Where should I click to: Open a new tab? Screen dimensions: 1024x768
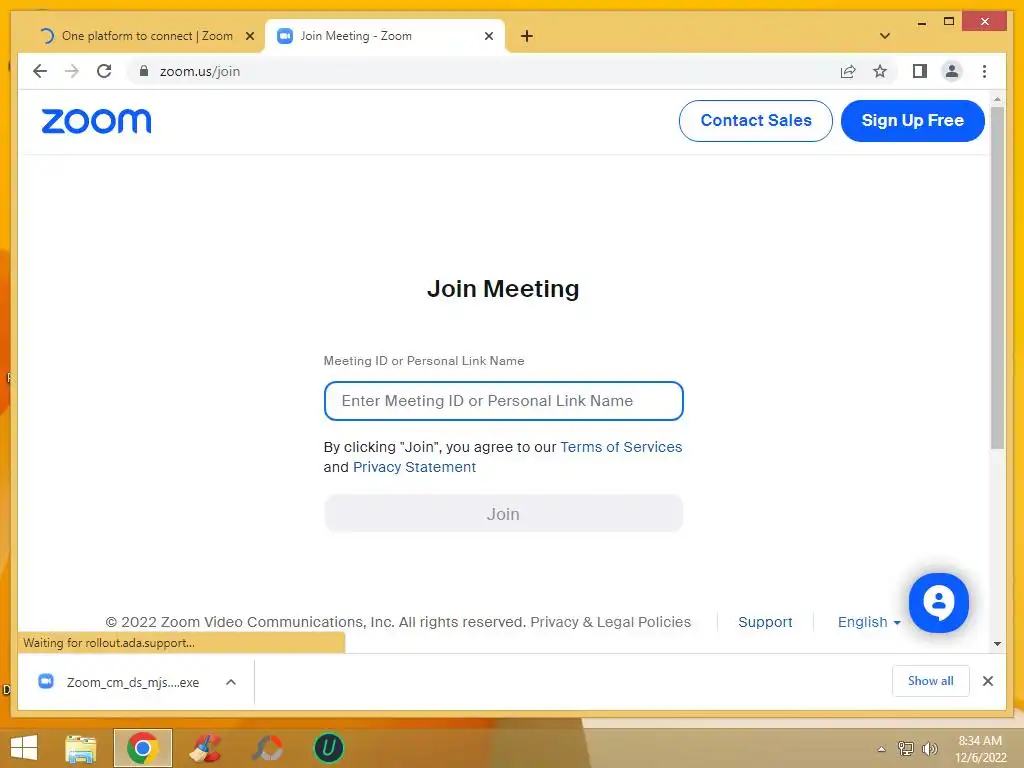(x=527, y=36)
